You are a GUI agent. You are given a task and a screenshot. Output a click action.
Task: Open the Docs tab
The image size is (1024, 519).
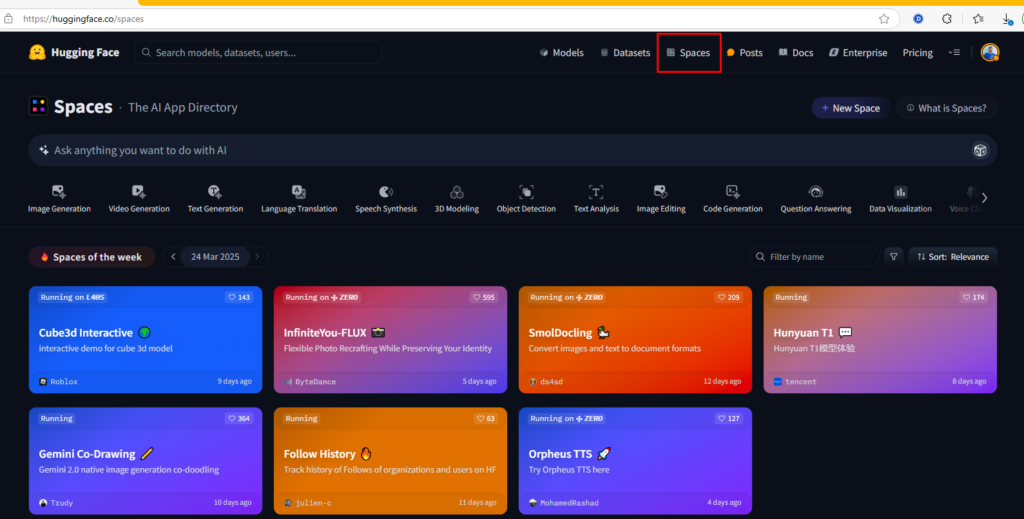(x=796, y=52)
